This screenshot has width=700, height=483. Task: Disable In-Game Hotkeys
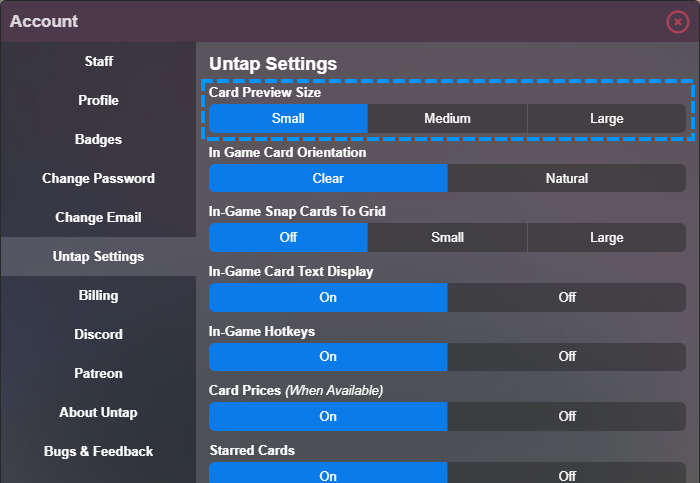coord(567,357)
